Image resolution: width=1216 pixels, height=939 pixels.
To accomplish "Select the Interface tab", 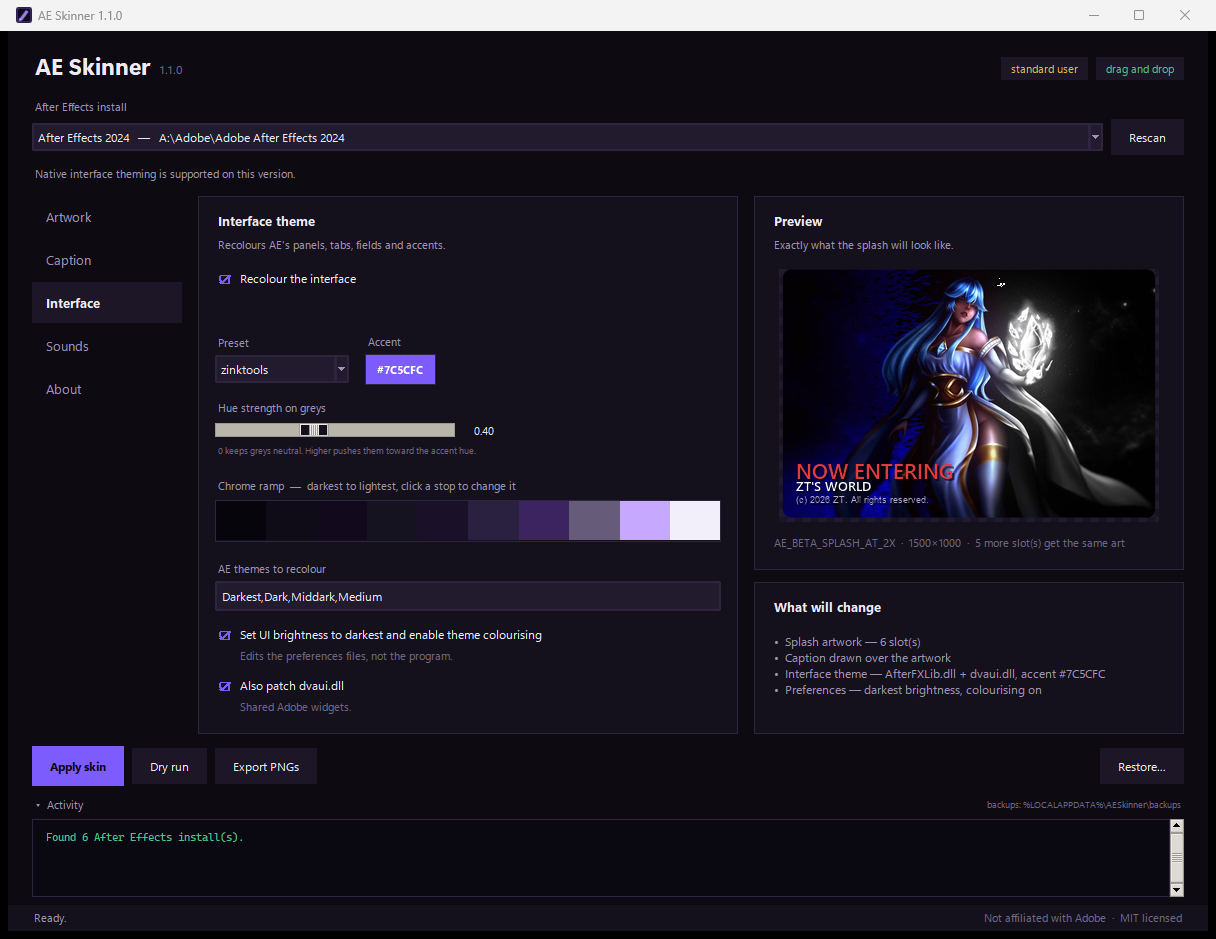I will click(107, 303).
